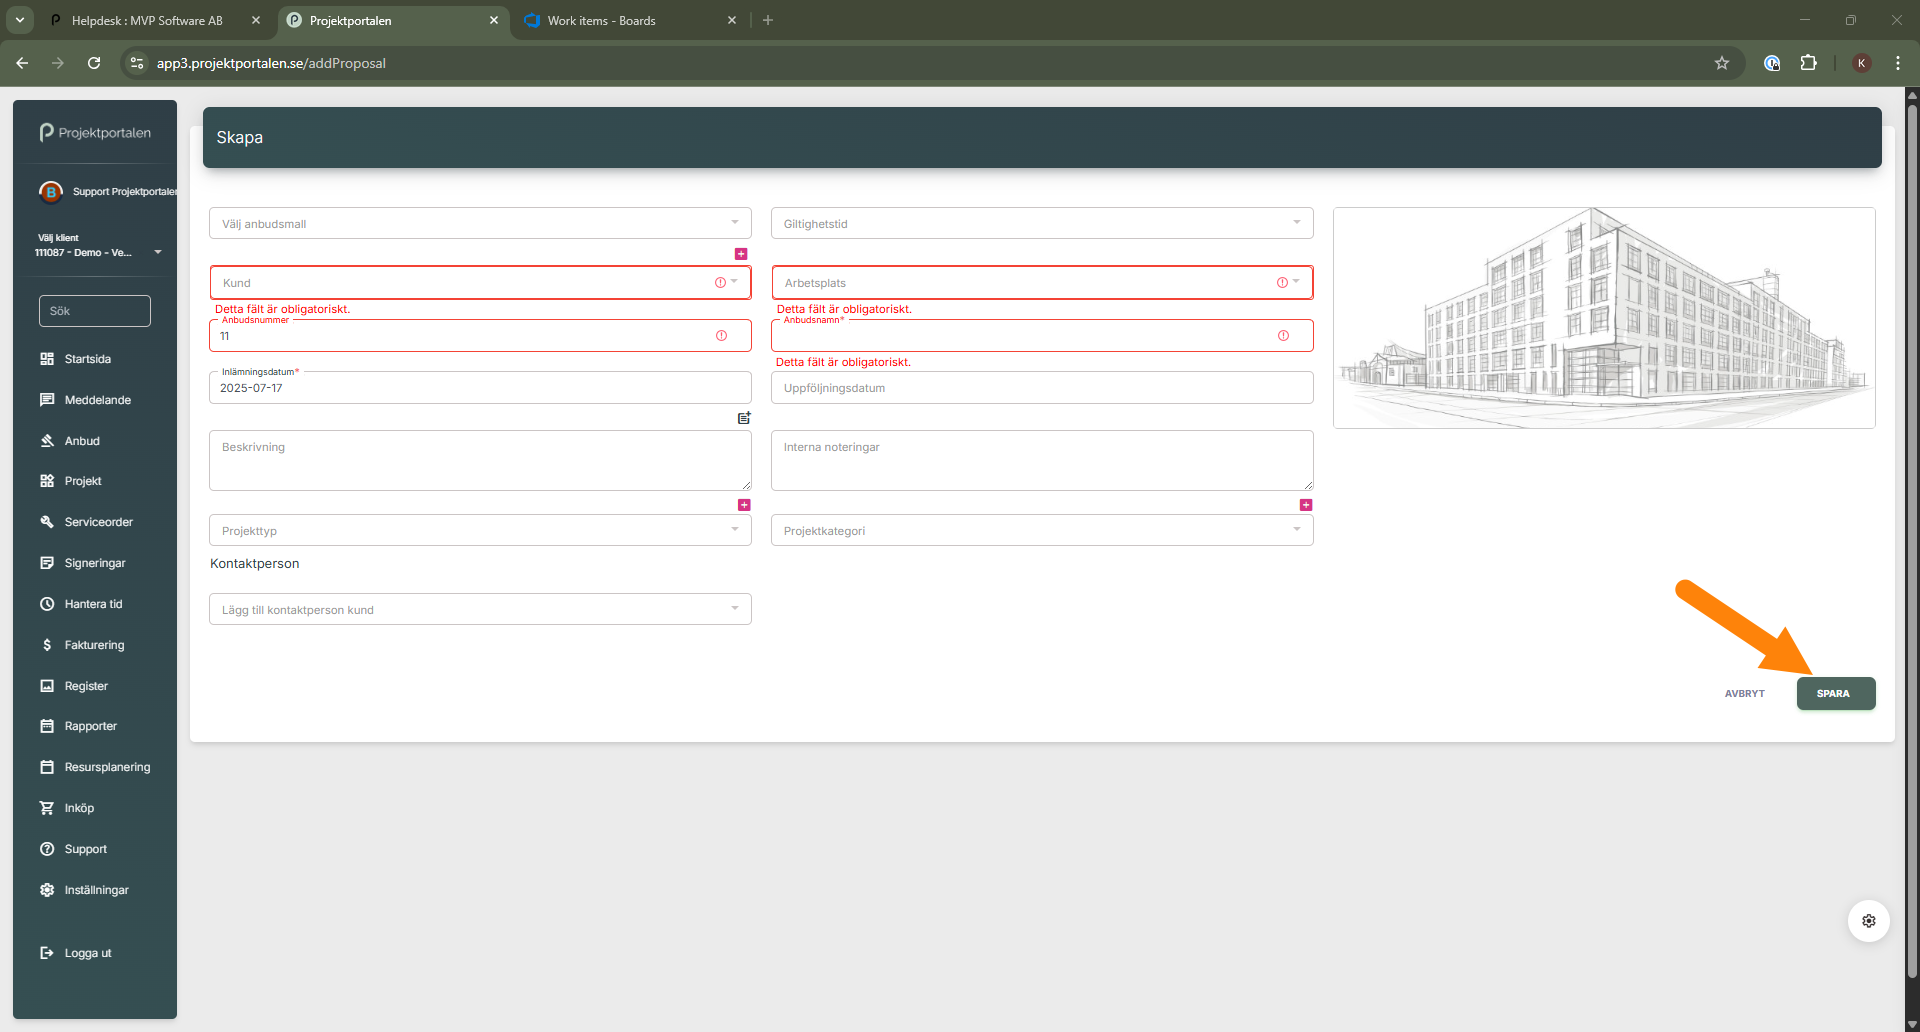This screenshot has height=1032, width=1920.
Task: Click the Sök search field
Action: [95, 311]
